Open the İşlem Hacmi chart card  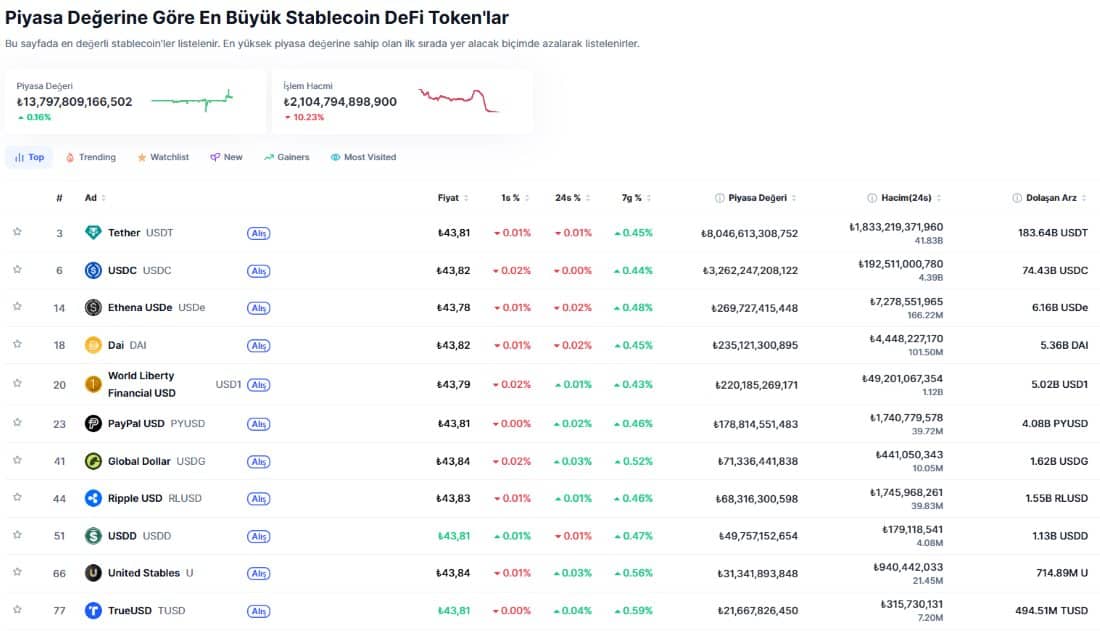(x=403, y=101)
